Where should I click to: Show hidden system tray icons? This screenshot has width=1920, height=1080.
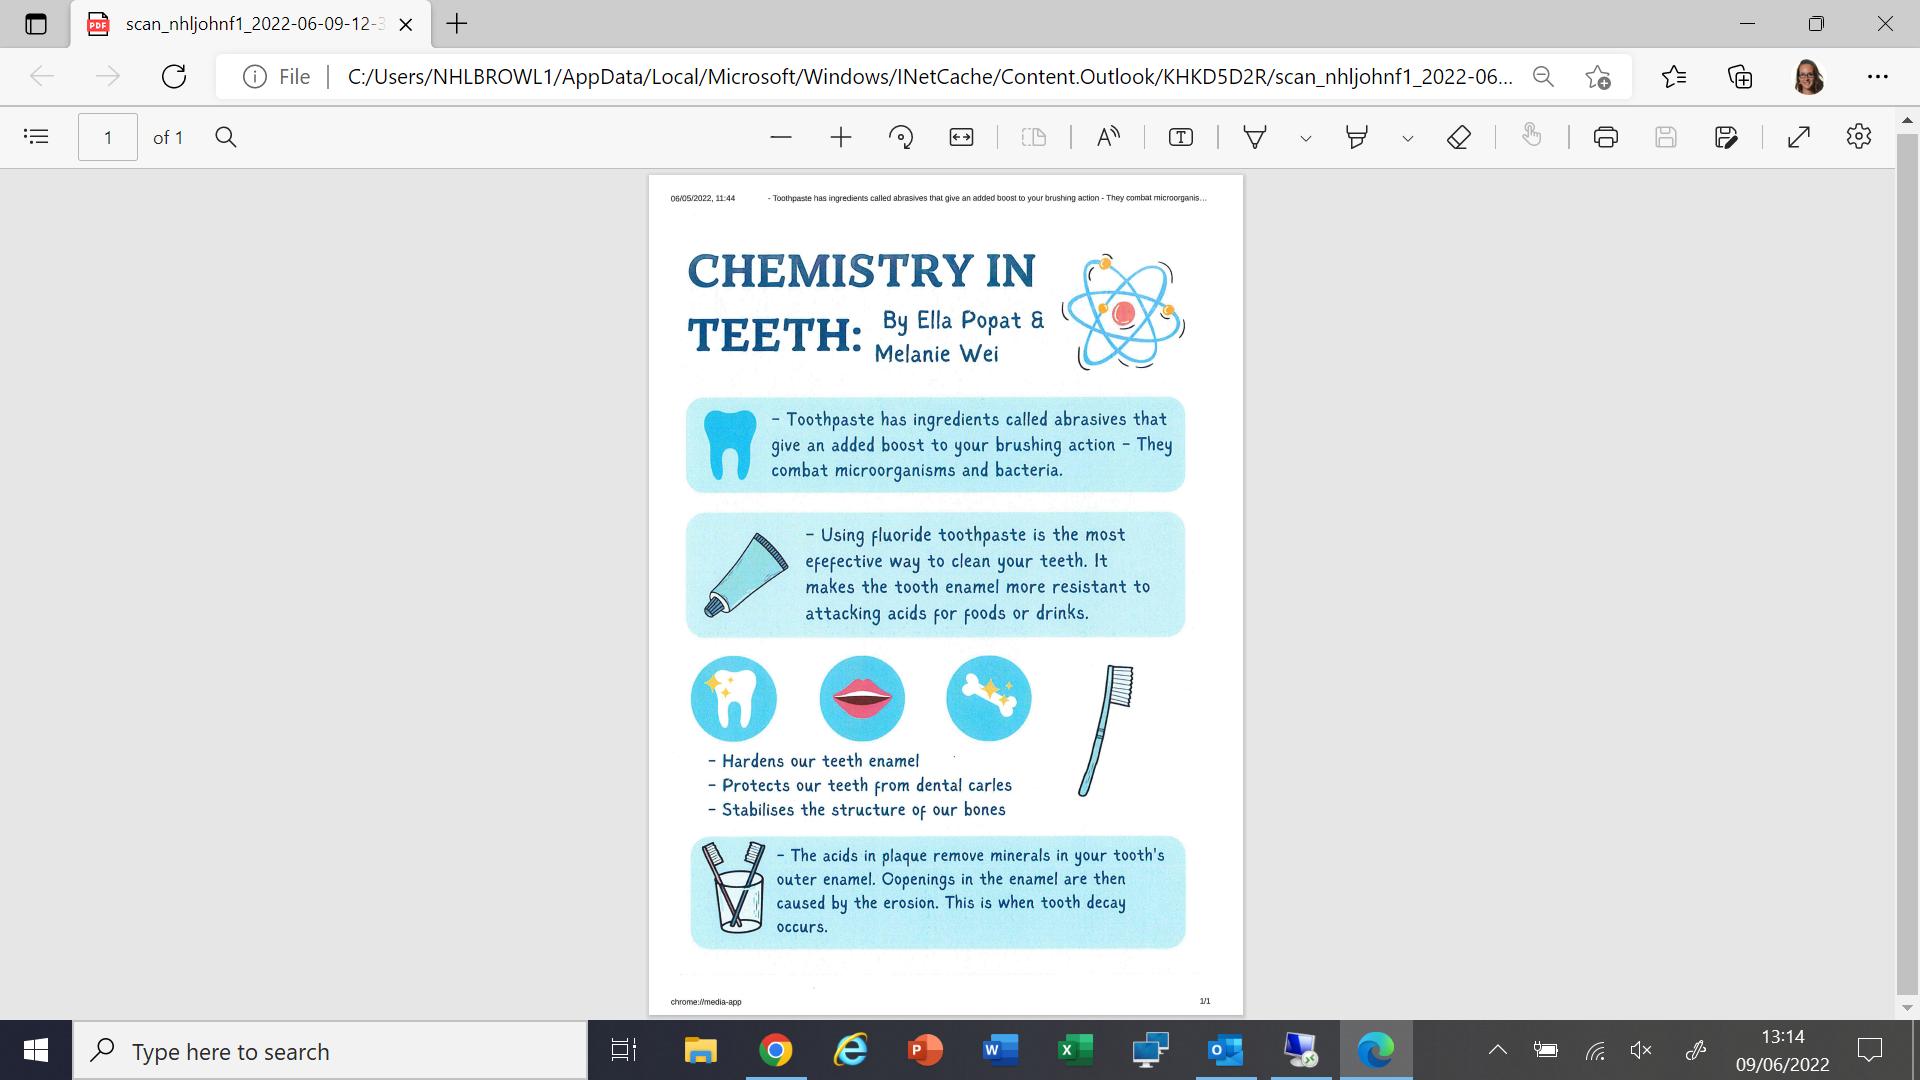pos(1497,1050)
